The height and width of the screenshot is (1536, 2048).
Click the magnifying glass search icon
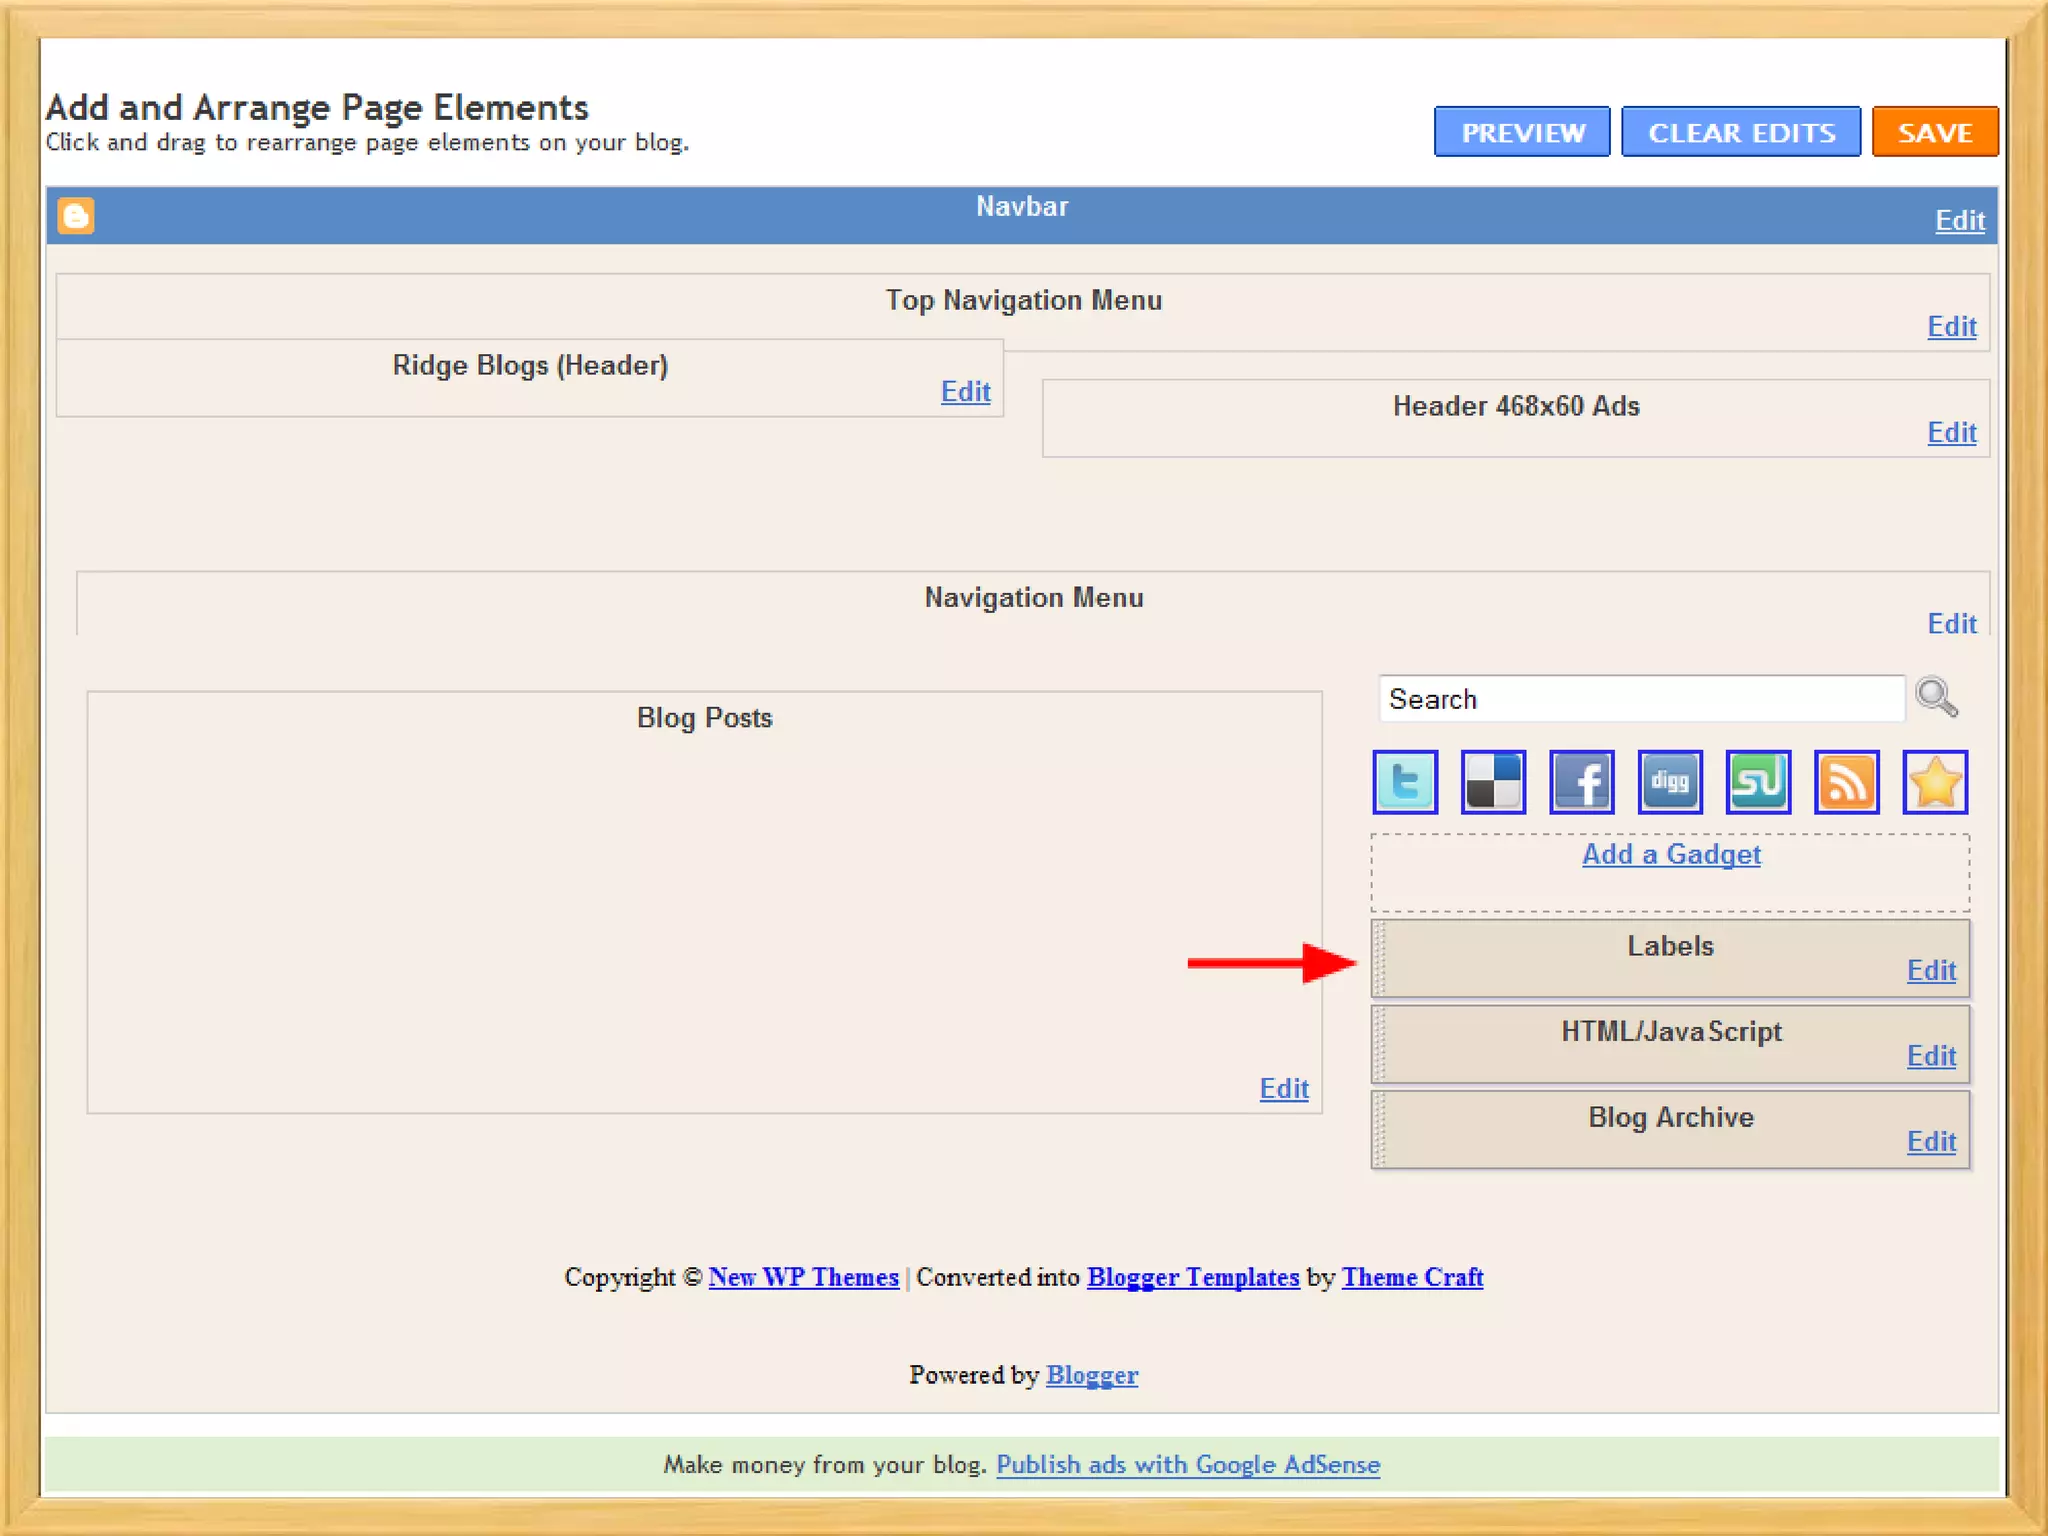pyautogui.click(x=1936, y=697)
